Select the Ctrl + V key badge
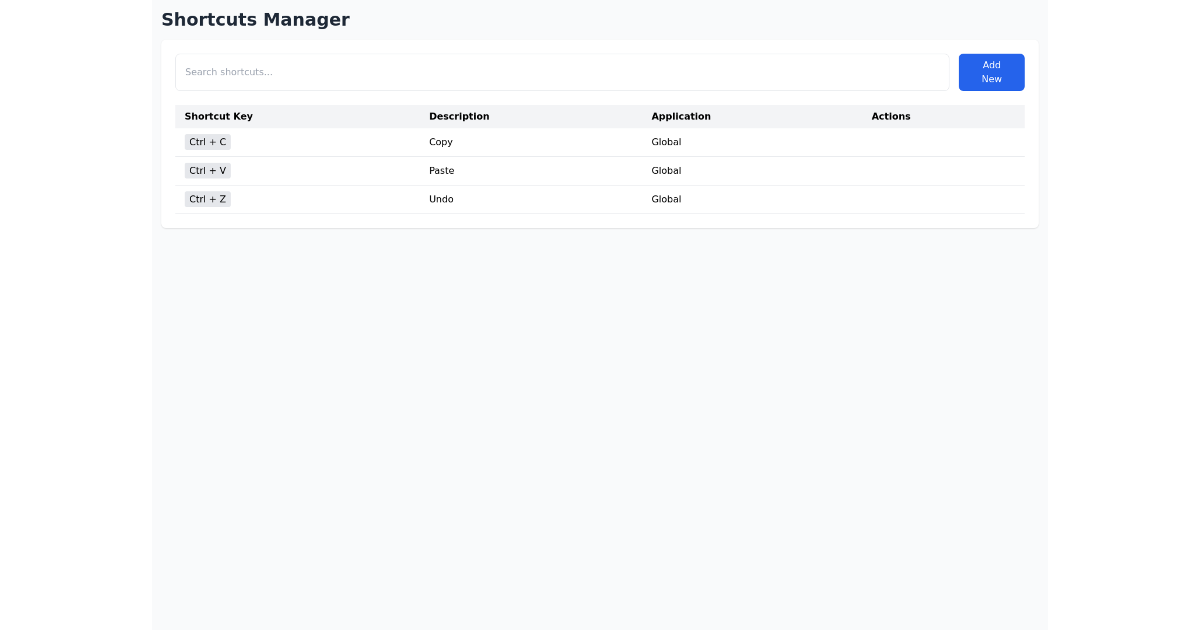The height and width of the screenshot is (630, 1200). 207,170
